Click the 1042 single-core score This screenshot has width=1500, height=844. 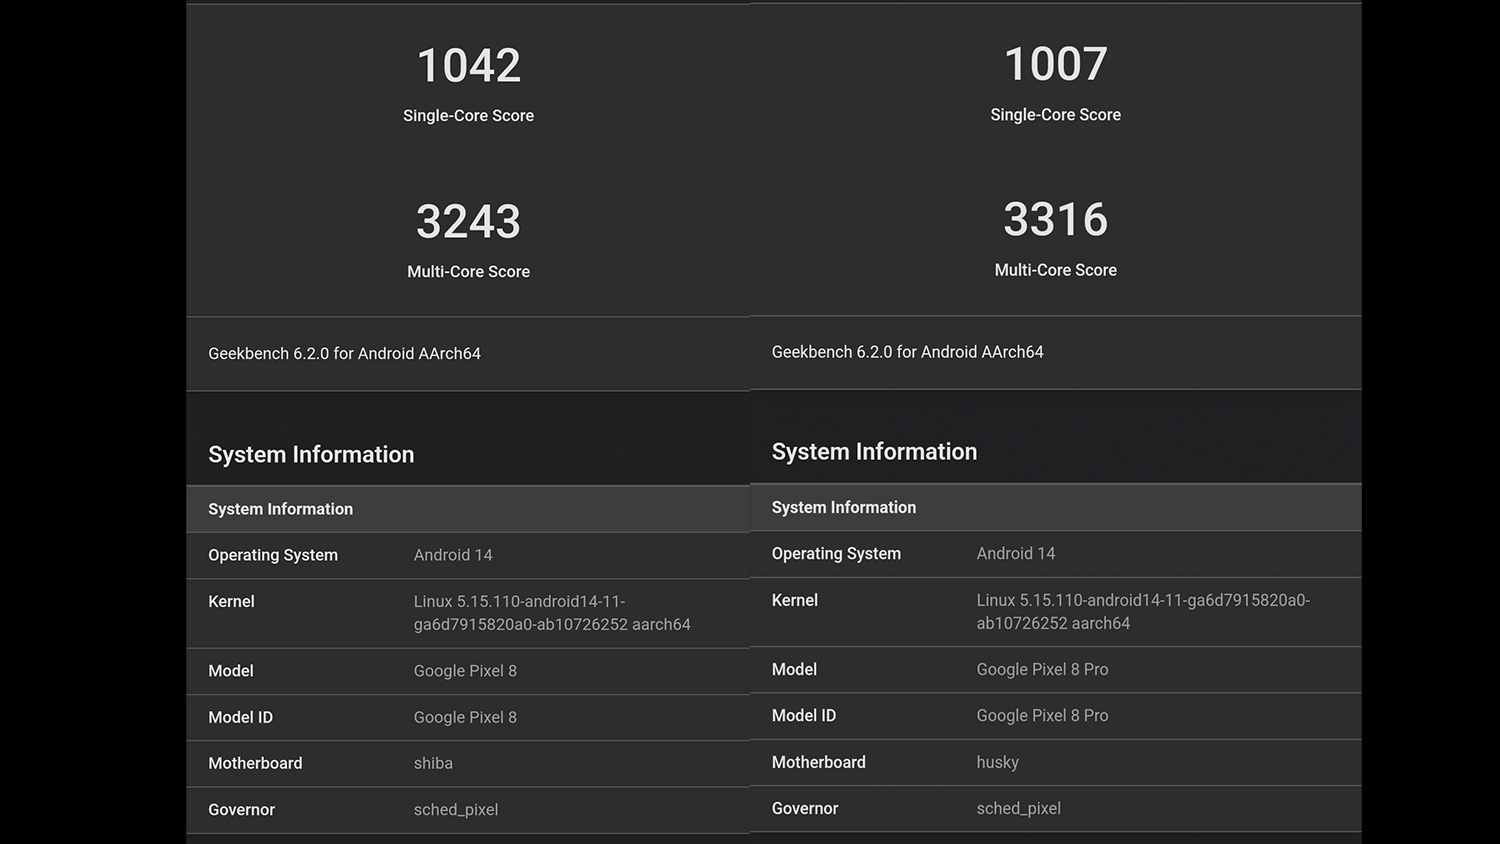click(x=468, y=66)
